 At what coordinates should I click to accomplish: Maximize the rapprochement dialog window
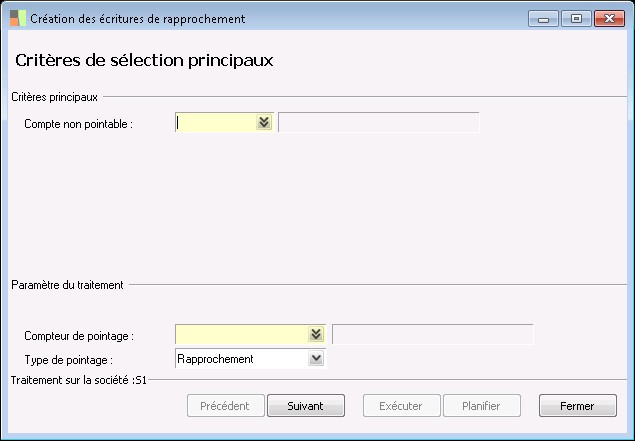[x=576, y=18]
